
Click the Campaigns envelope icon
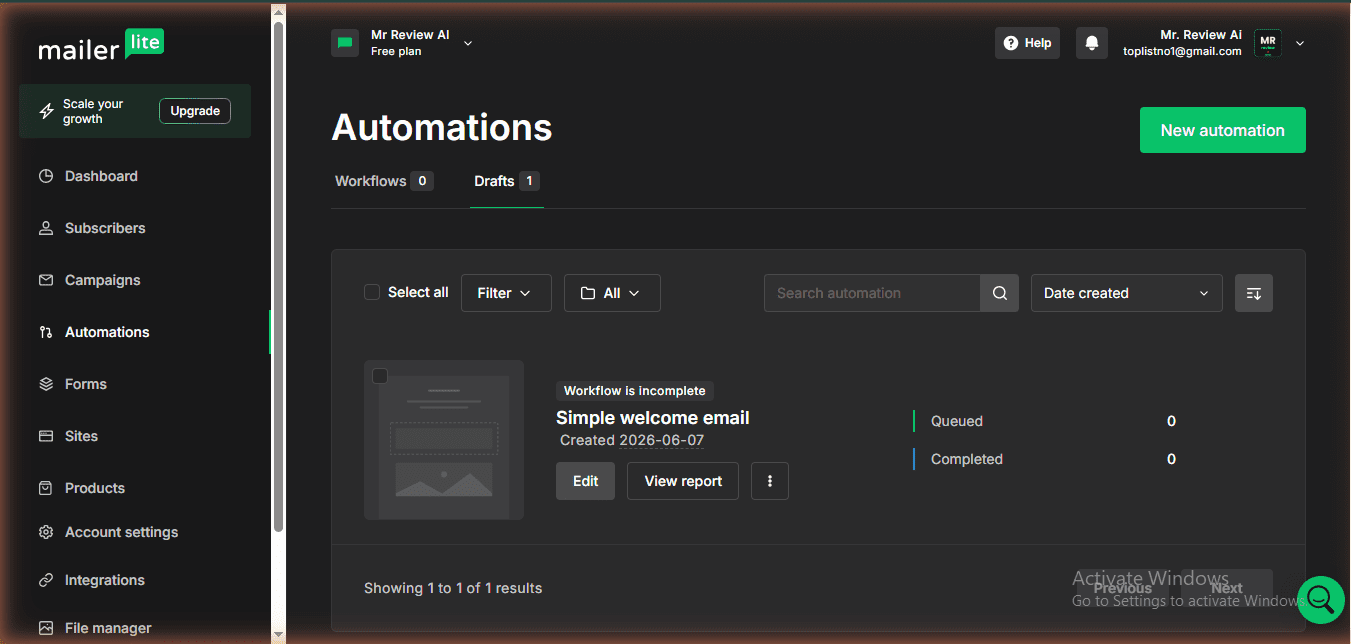(x=46, y=280)
